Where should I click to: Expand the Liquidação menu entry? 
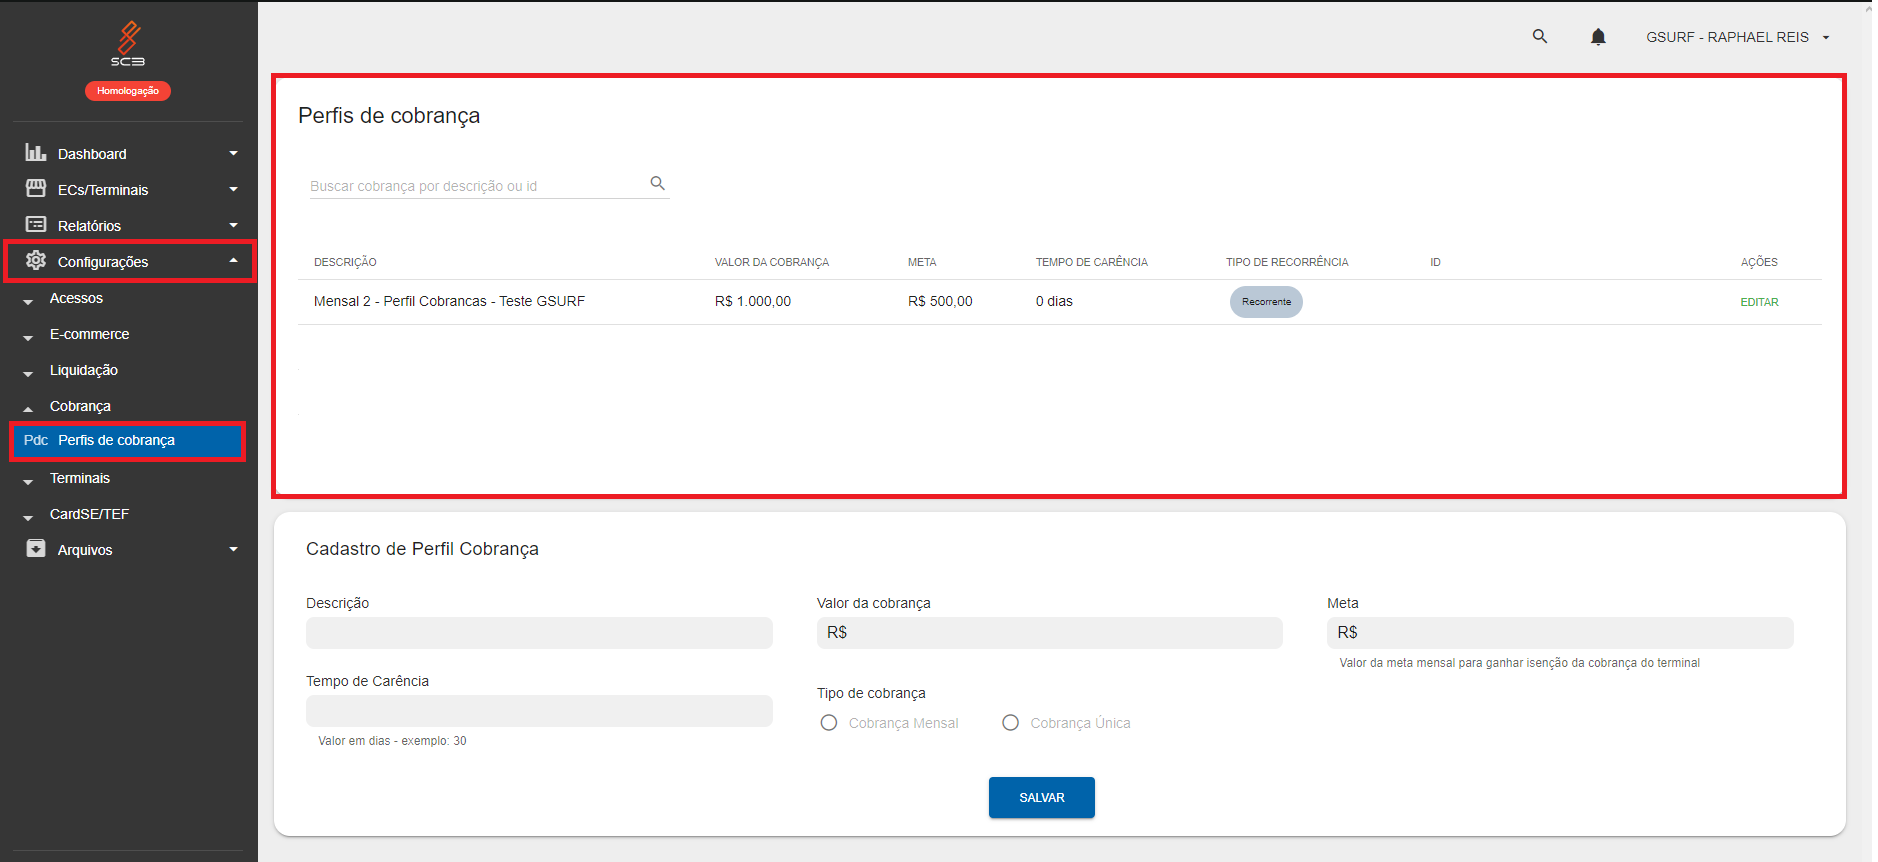[83, 370]
